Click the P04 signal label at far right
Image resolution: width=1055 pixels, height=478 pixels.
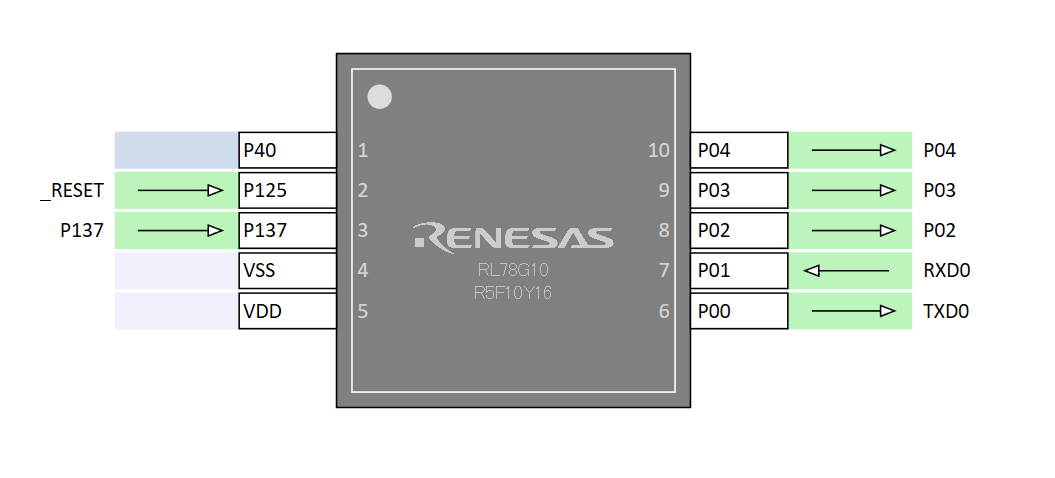click(x=939, y=151)
